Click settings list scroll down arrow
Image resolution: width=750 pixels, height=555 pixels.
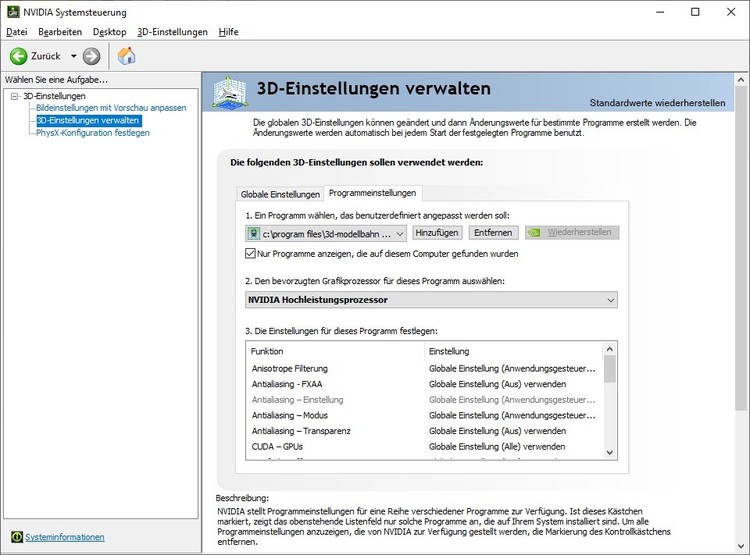coord(609,452)
